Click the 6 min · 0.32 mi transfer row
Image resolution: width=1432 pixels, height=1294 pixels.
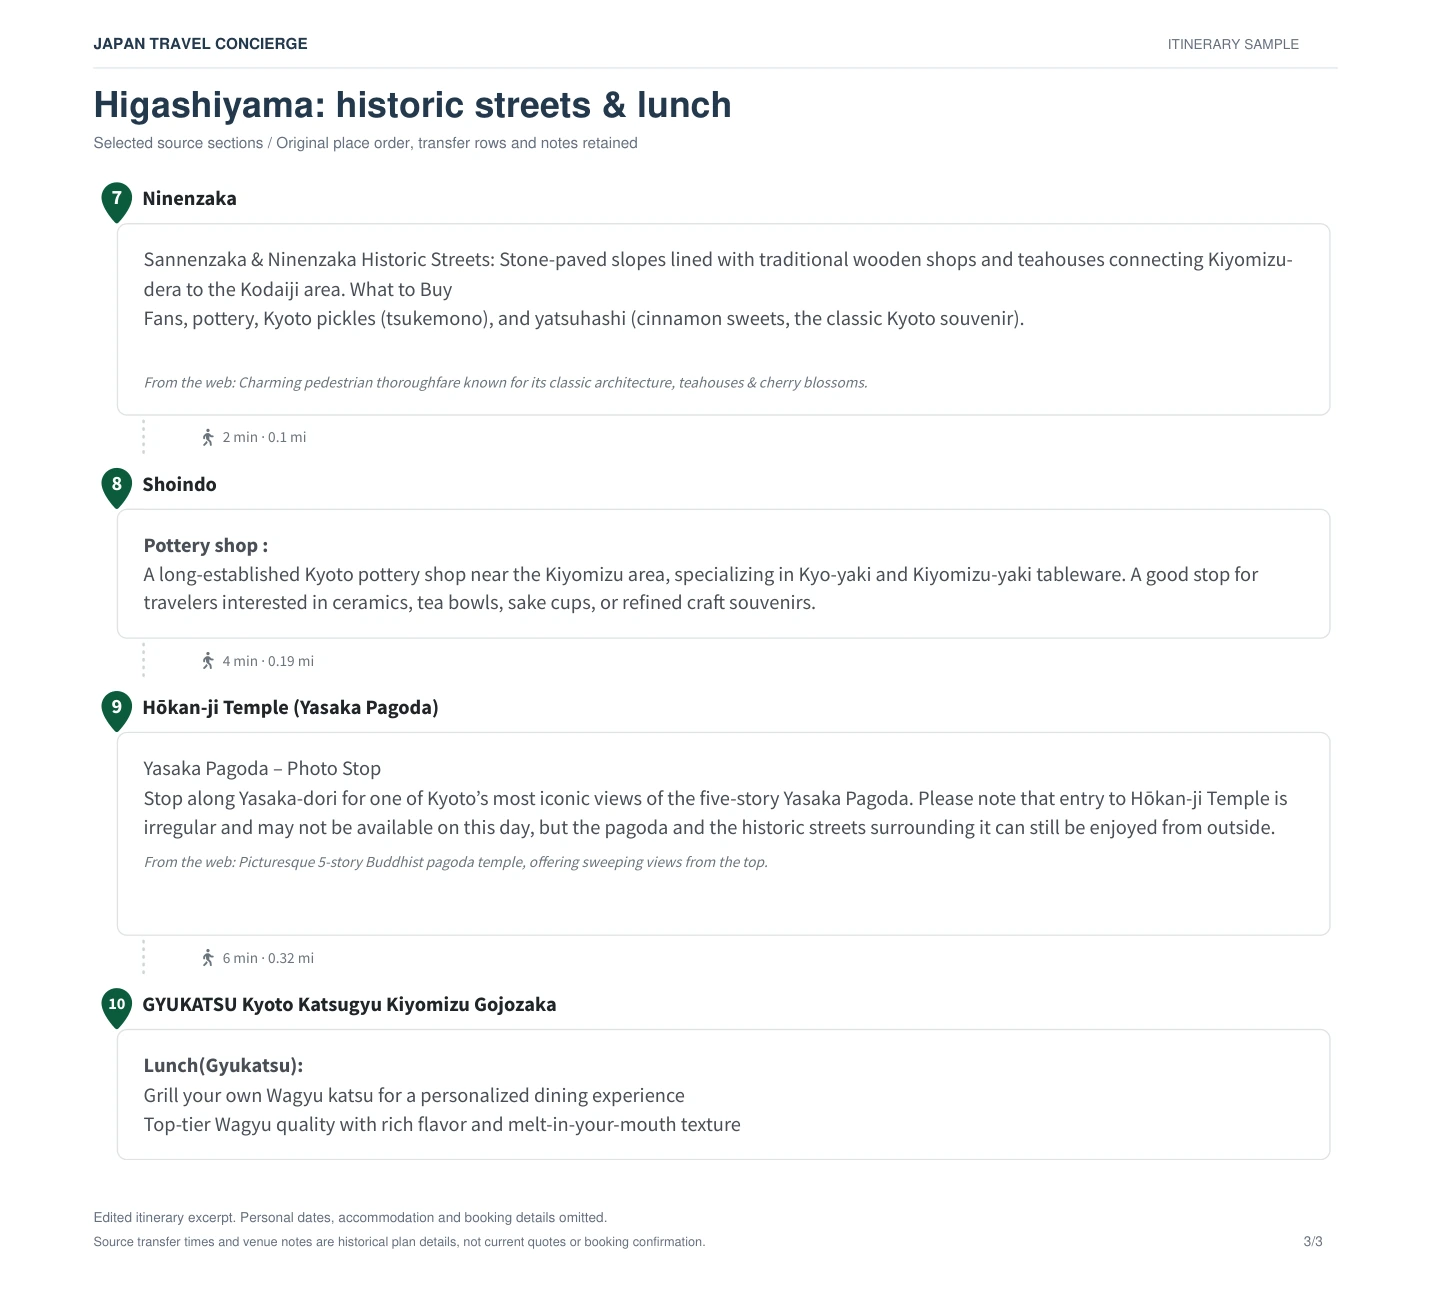[258, 958]
